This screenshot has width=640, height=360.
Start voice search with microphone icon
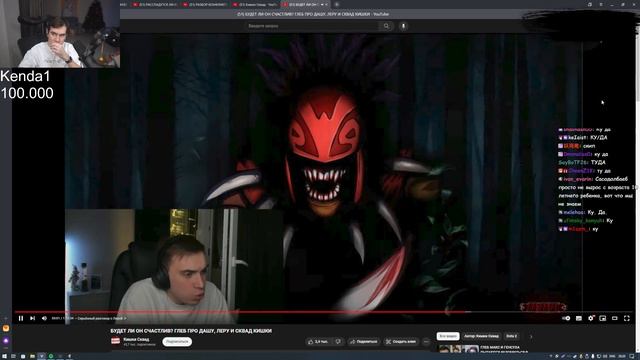[x=403, y=26]
